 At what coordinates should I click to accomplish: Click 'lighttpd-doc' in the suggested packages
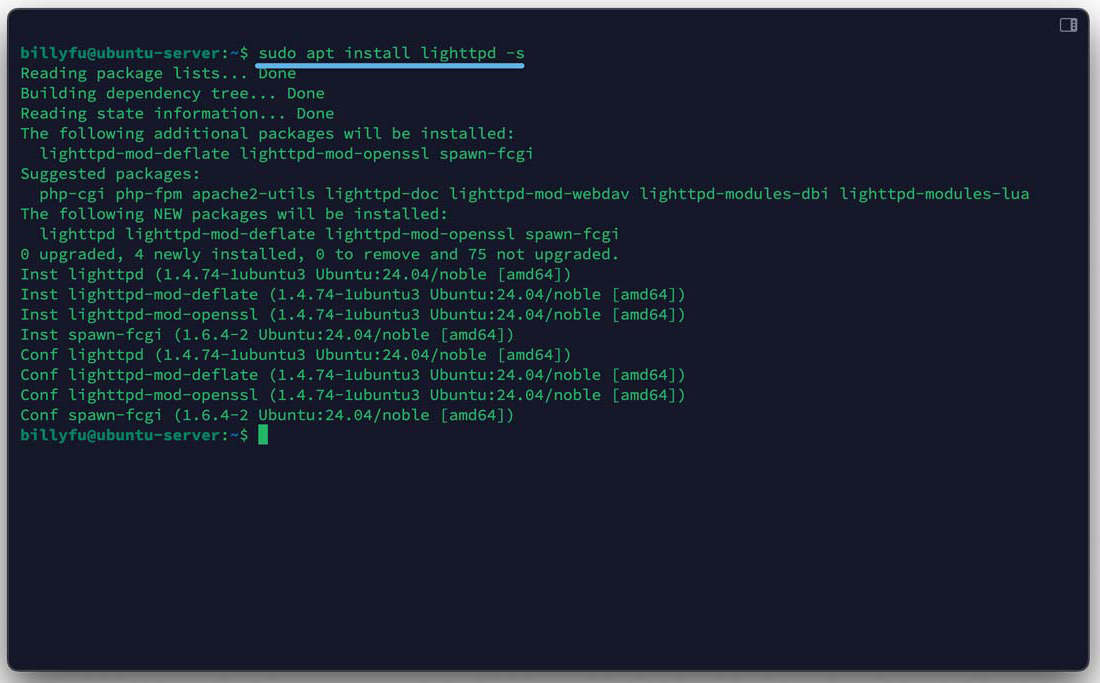pyautogui.click(x=382, y=194)
